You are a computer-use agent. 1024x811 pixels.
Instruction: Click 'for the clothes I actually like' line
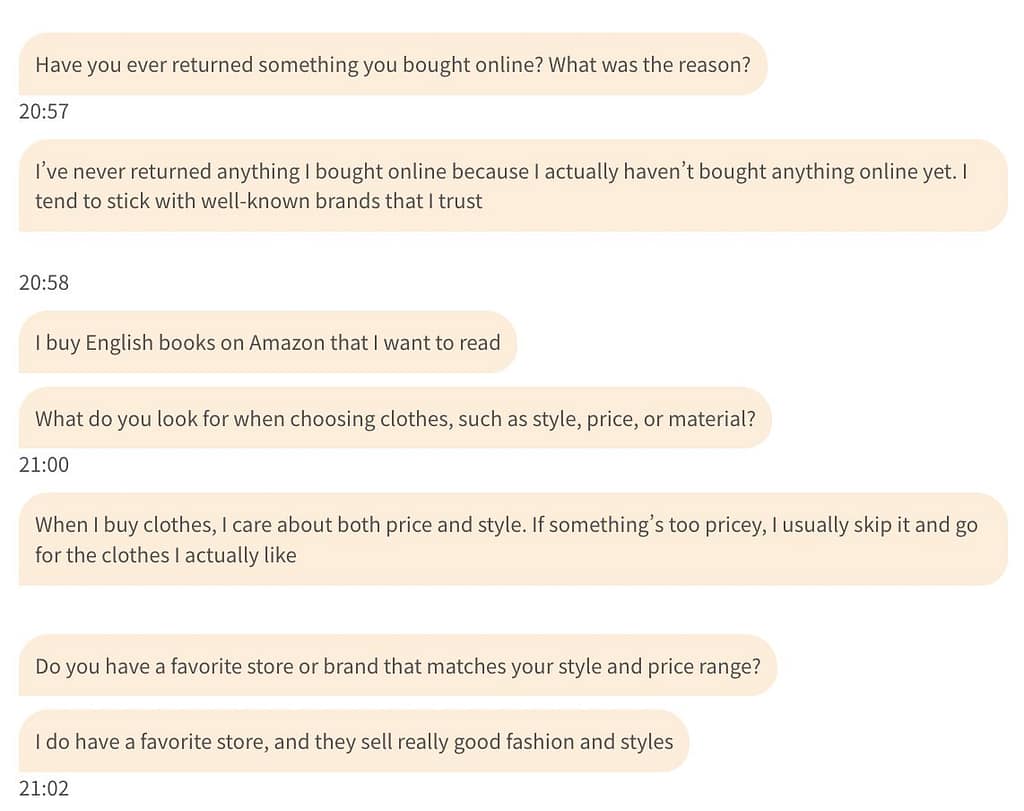pos(166,554)
